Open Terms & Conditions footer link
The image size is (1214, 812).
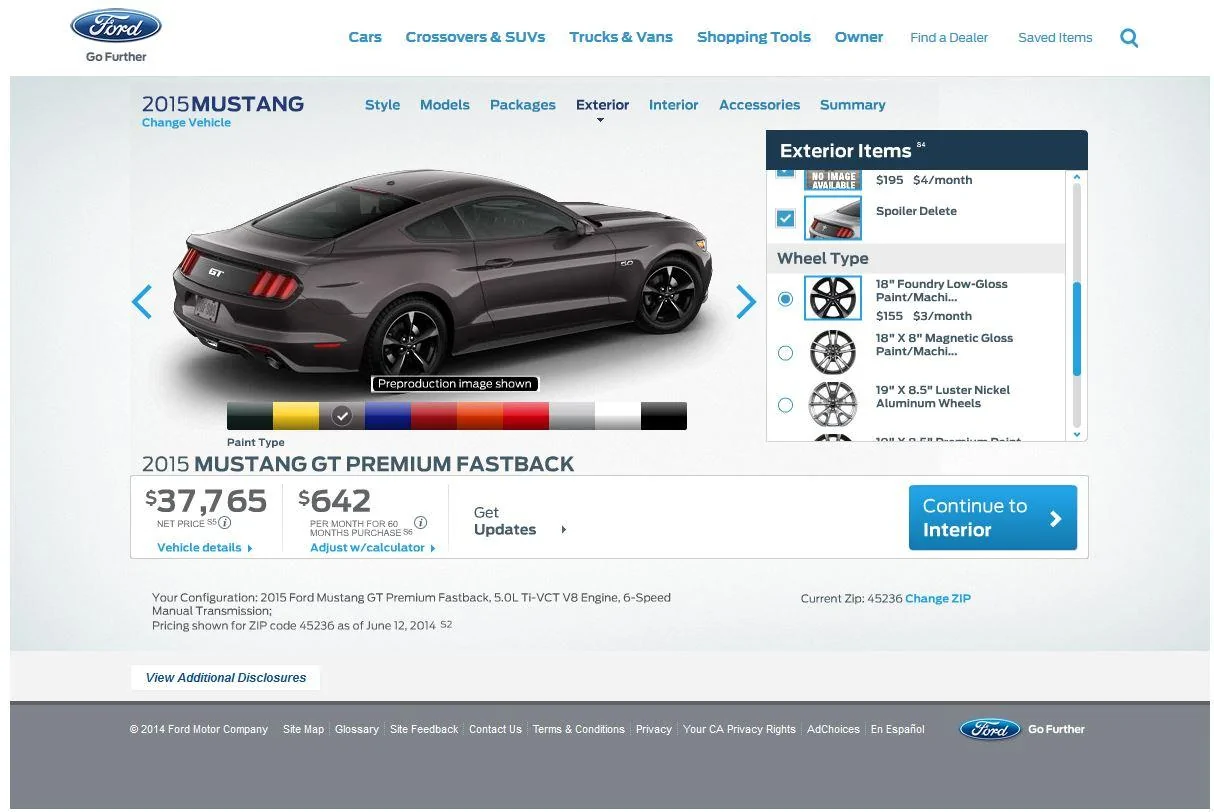click(x=579, y=730)
